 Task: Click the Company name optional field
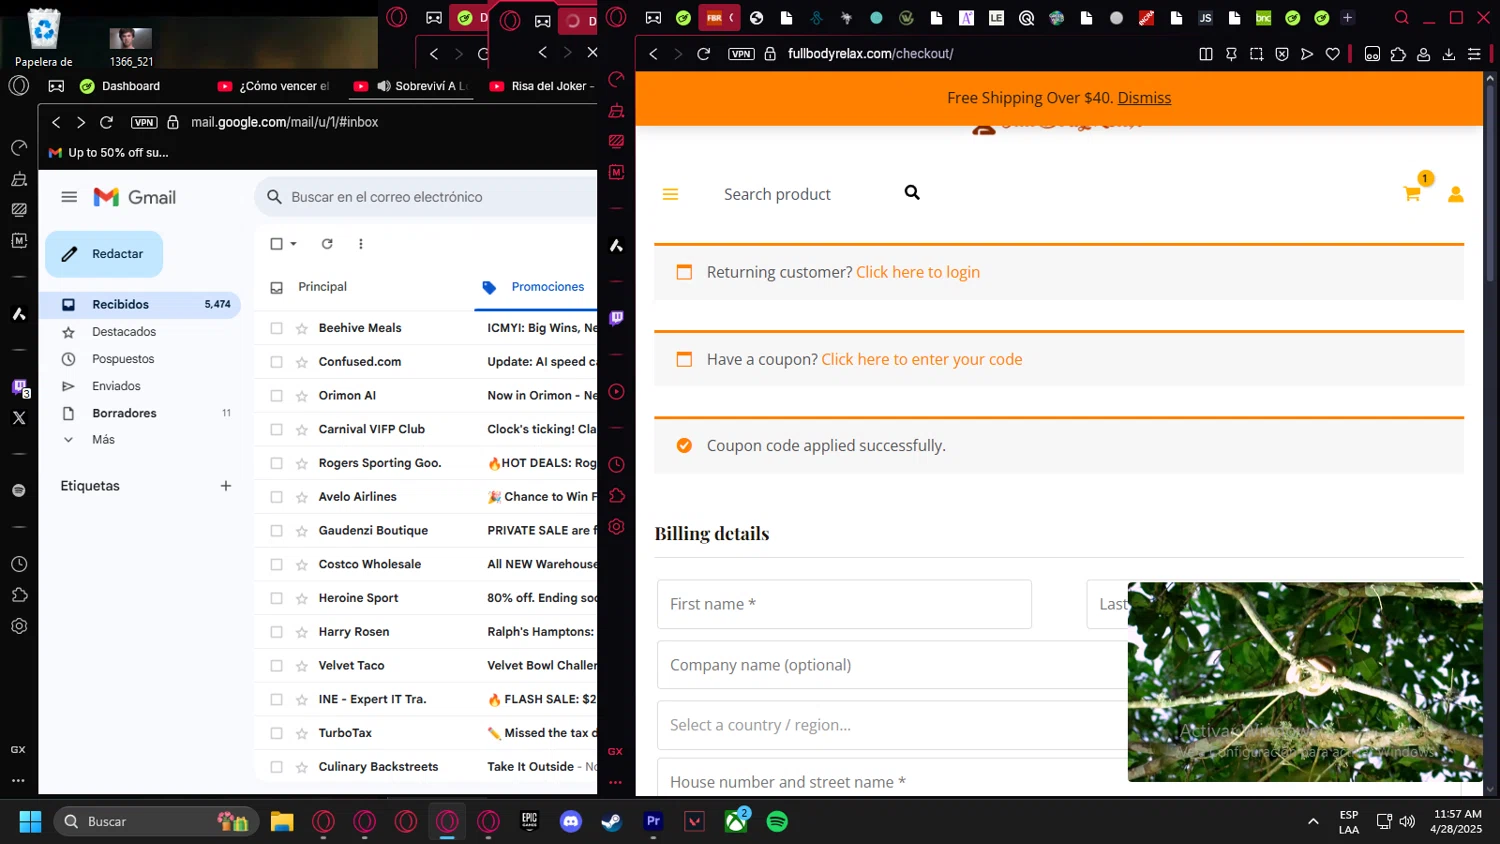892,665
